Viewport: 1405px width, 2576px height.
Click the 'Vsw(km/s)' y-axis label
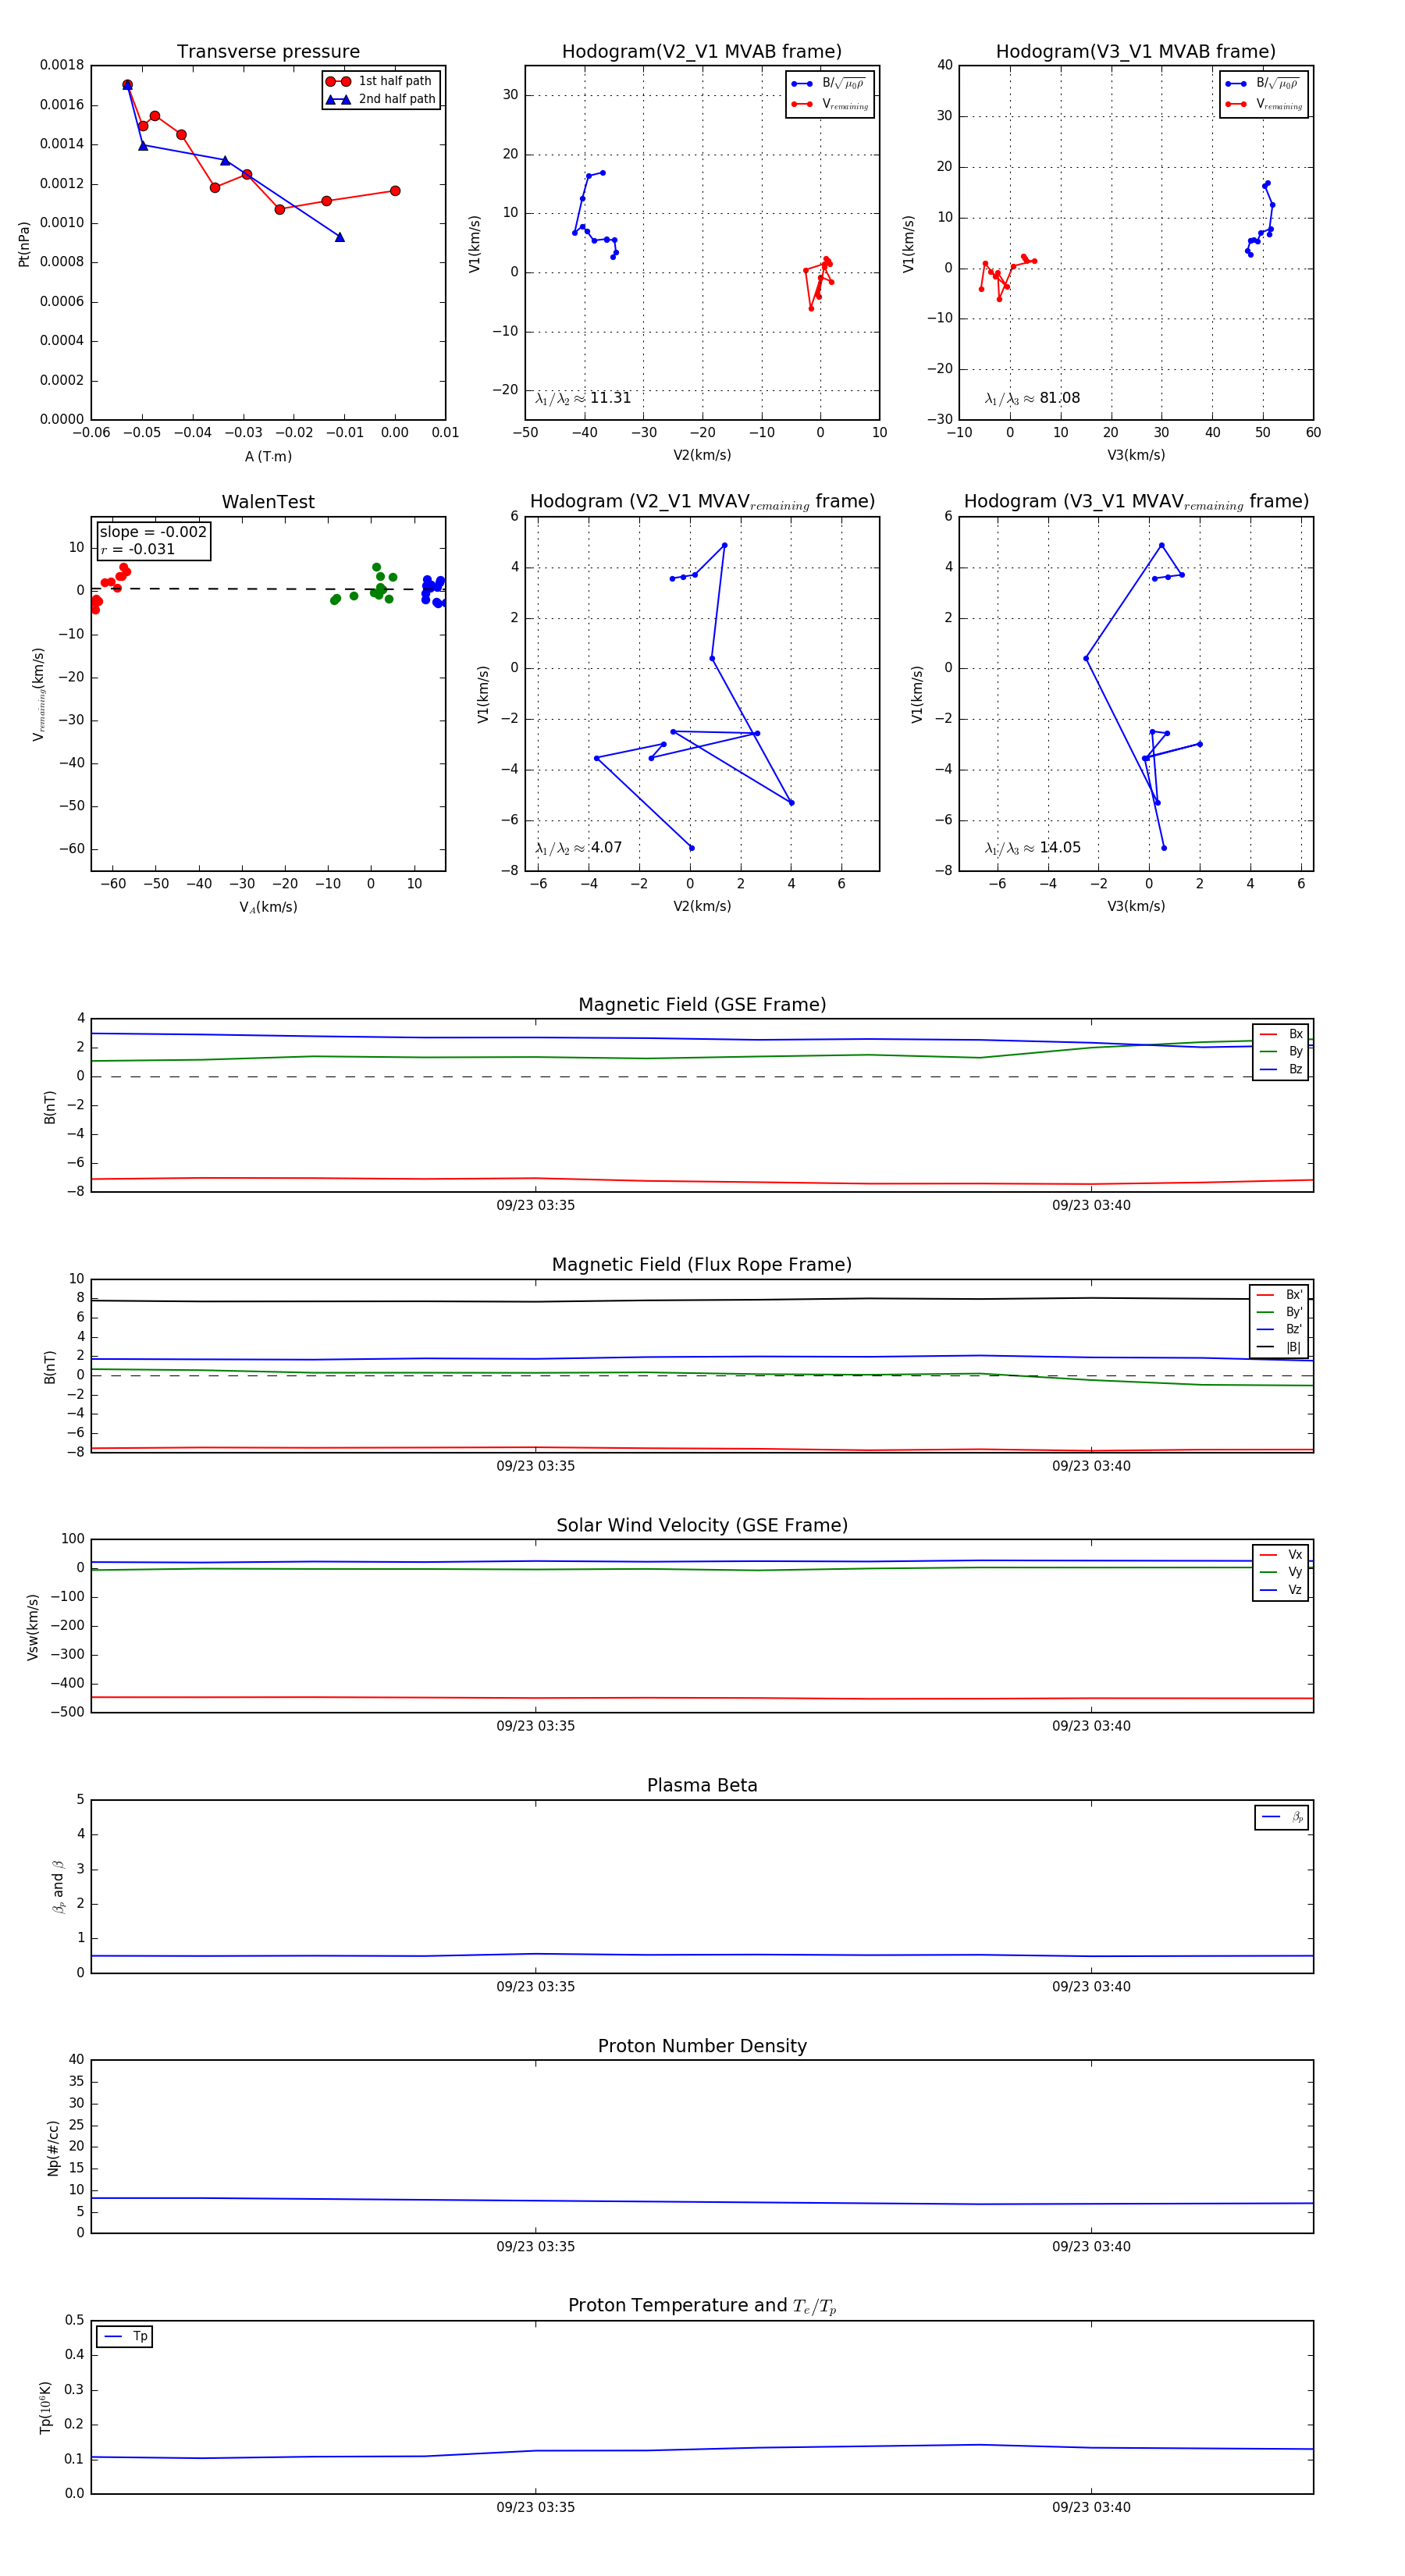pyautogui.click(x=33, y=1627)
